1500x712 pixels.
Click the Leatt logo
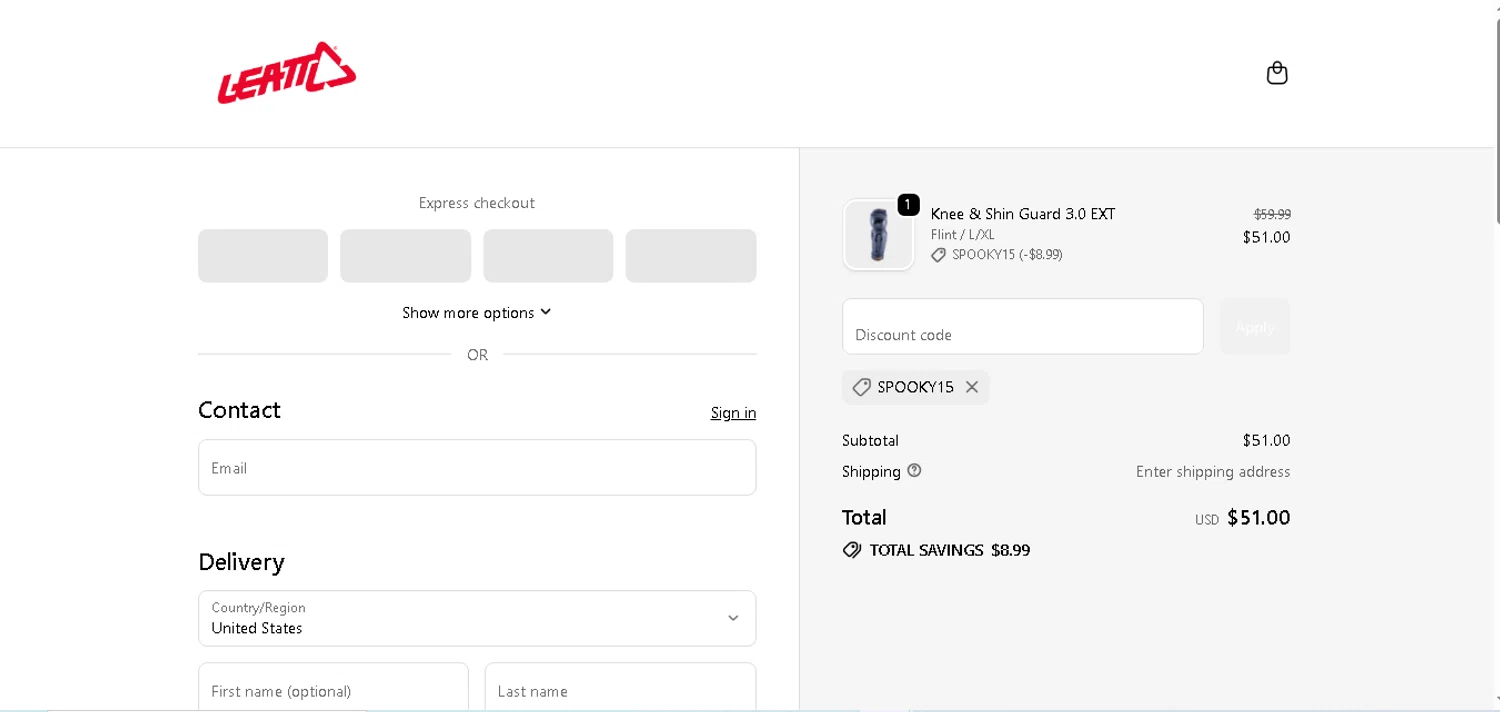click(x=287, y=73)
